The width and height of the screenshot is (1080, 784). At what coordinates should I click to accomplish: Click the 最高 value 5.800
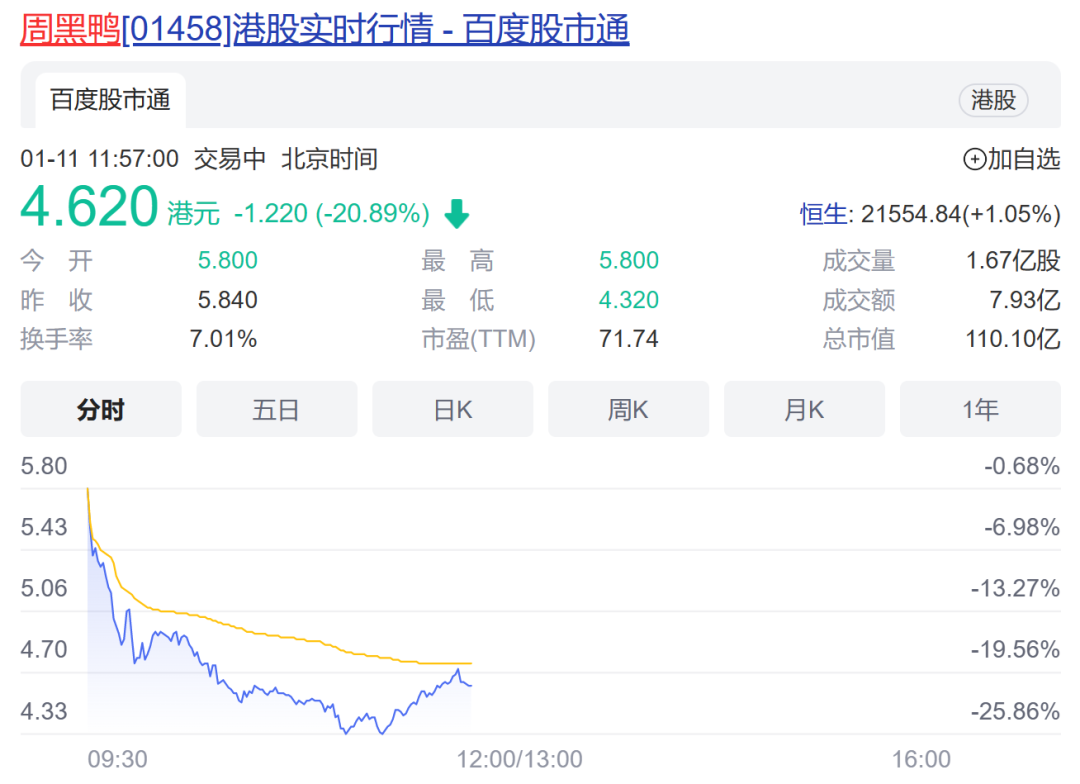click(x=629, y=260)
